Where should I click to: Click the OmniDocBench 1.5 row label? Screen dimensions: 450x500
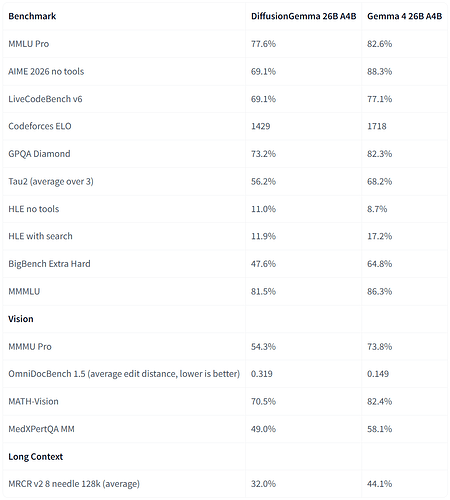[x=124, y=374]
